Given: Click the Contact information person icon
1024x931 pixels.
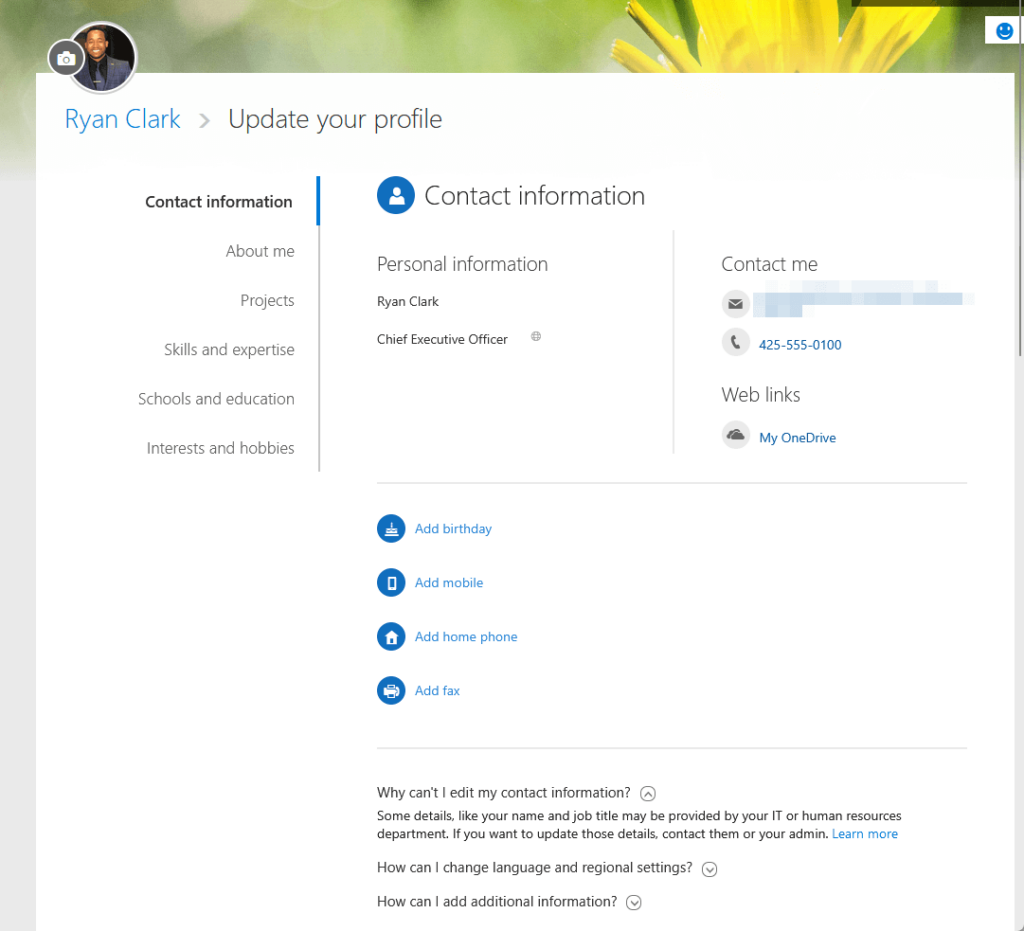Looking at the screenshot, I should 396,195.
